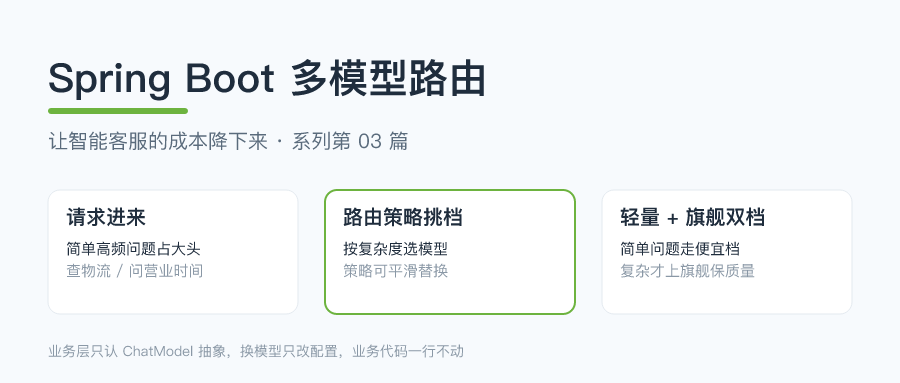
Task: Click the 路由策略挑档 heading
Action: click(x=403, y=218)
